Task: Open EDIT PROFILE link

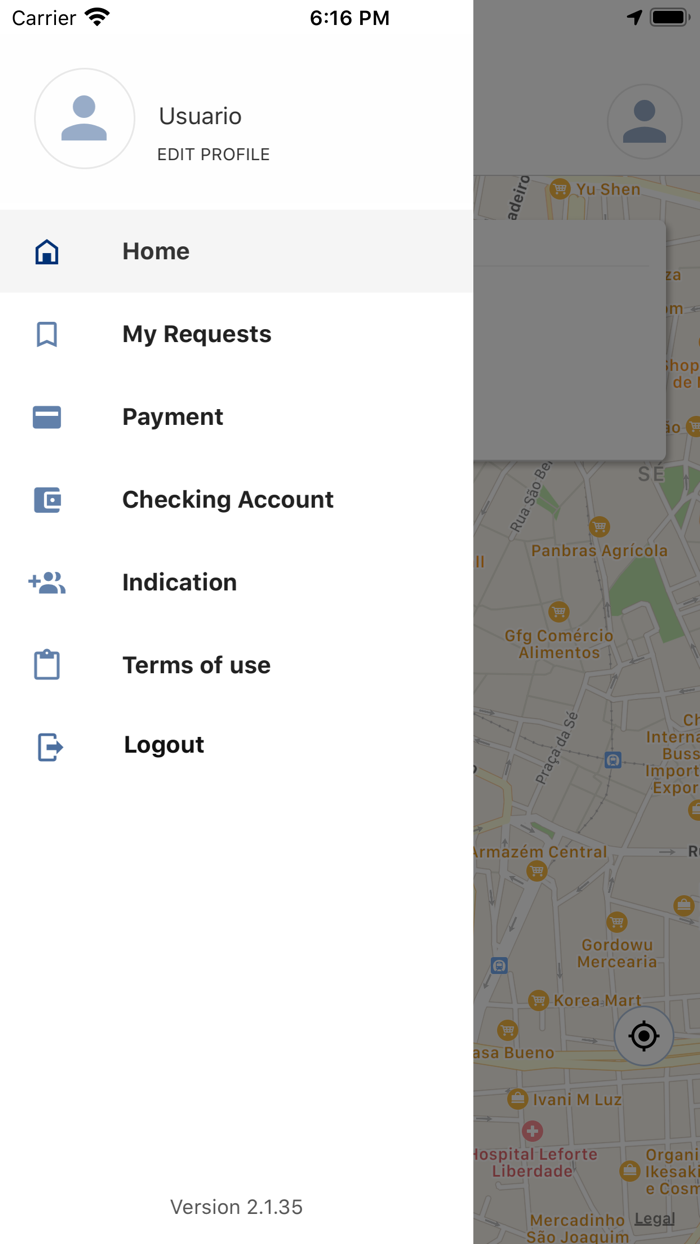Action: [213, 155]
